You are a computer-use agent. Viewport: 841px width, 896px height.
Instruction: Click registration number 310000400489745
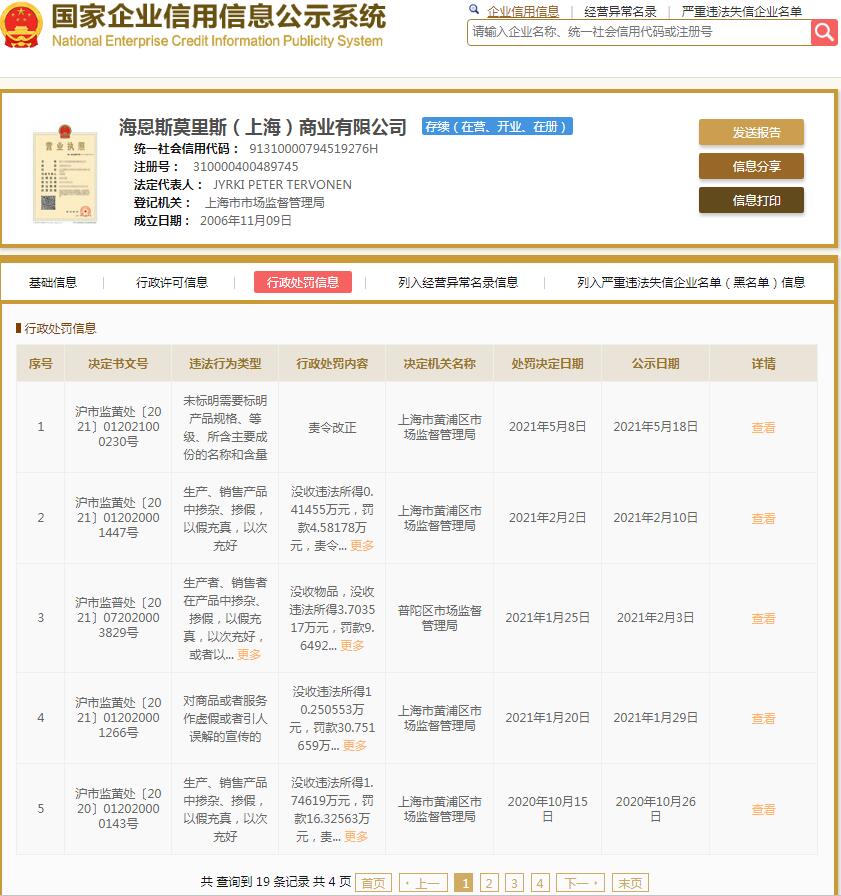point(246,167)
